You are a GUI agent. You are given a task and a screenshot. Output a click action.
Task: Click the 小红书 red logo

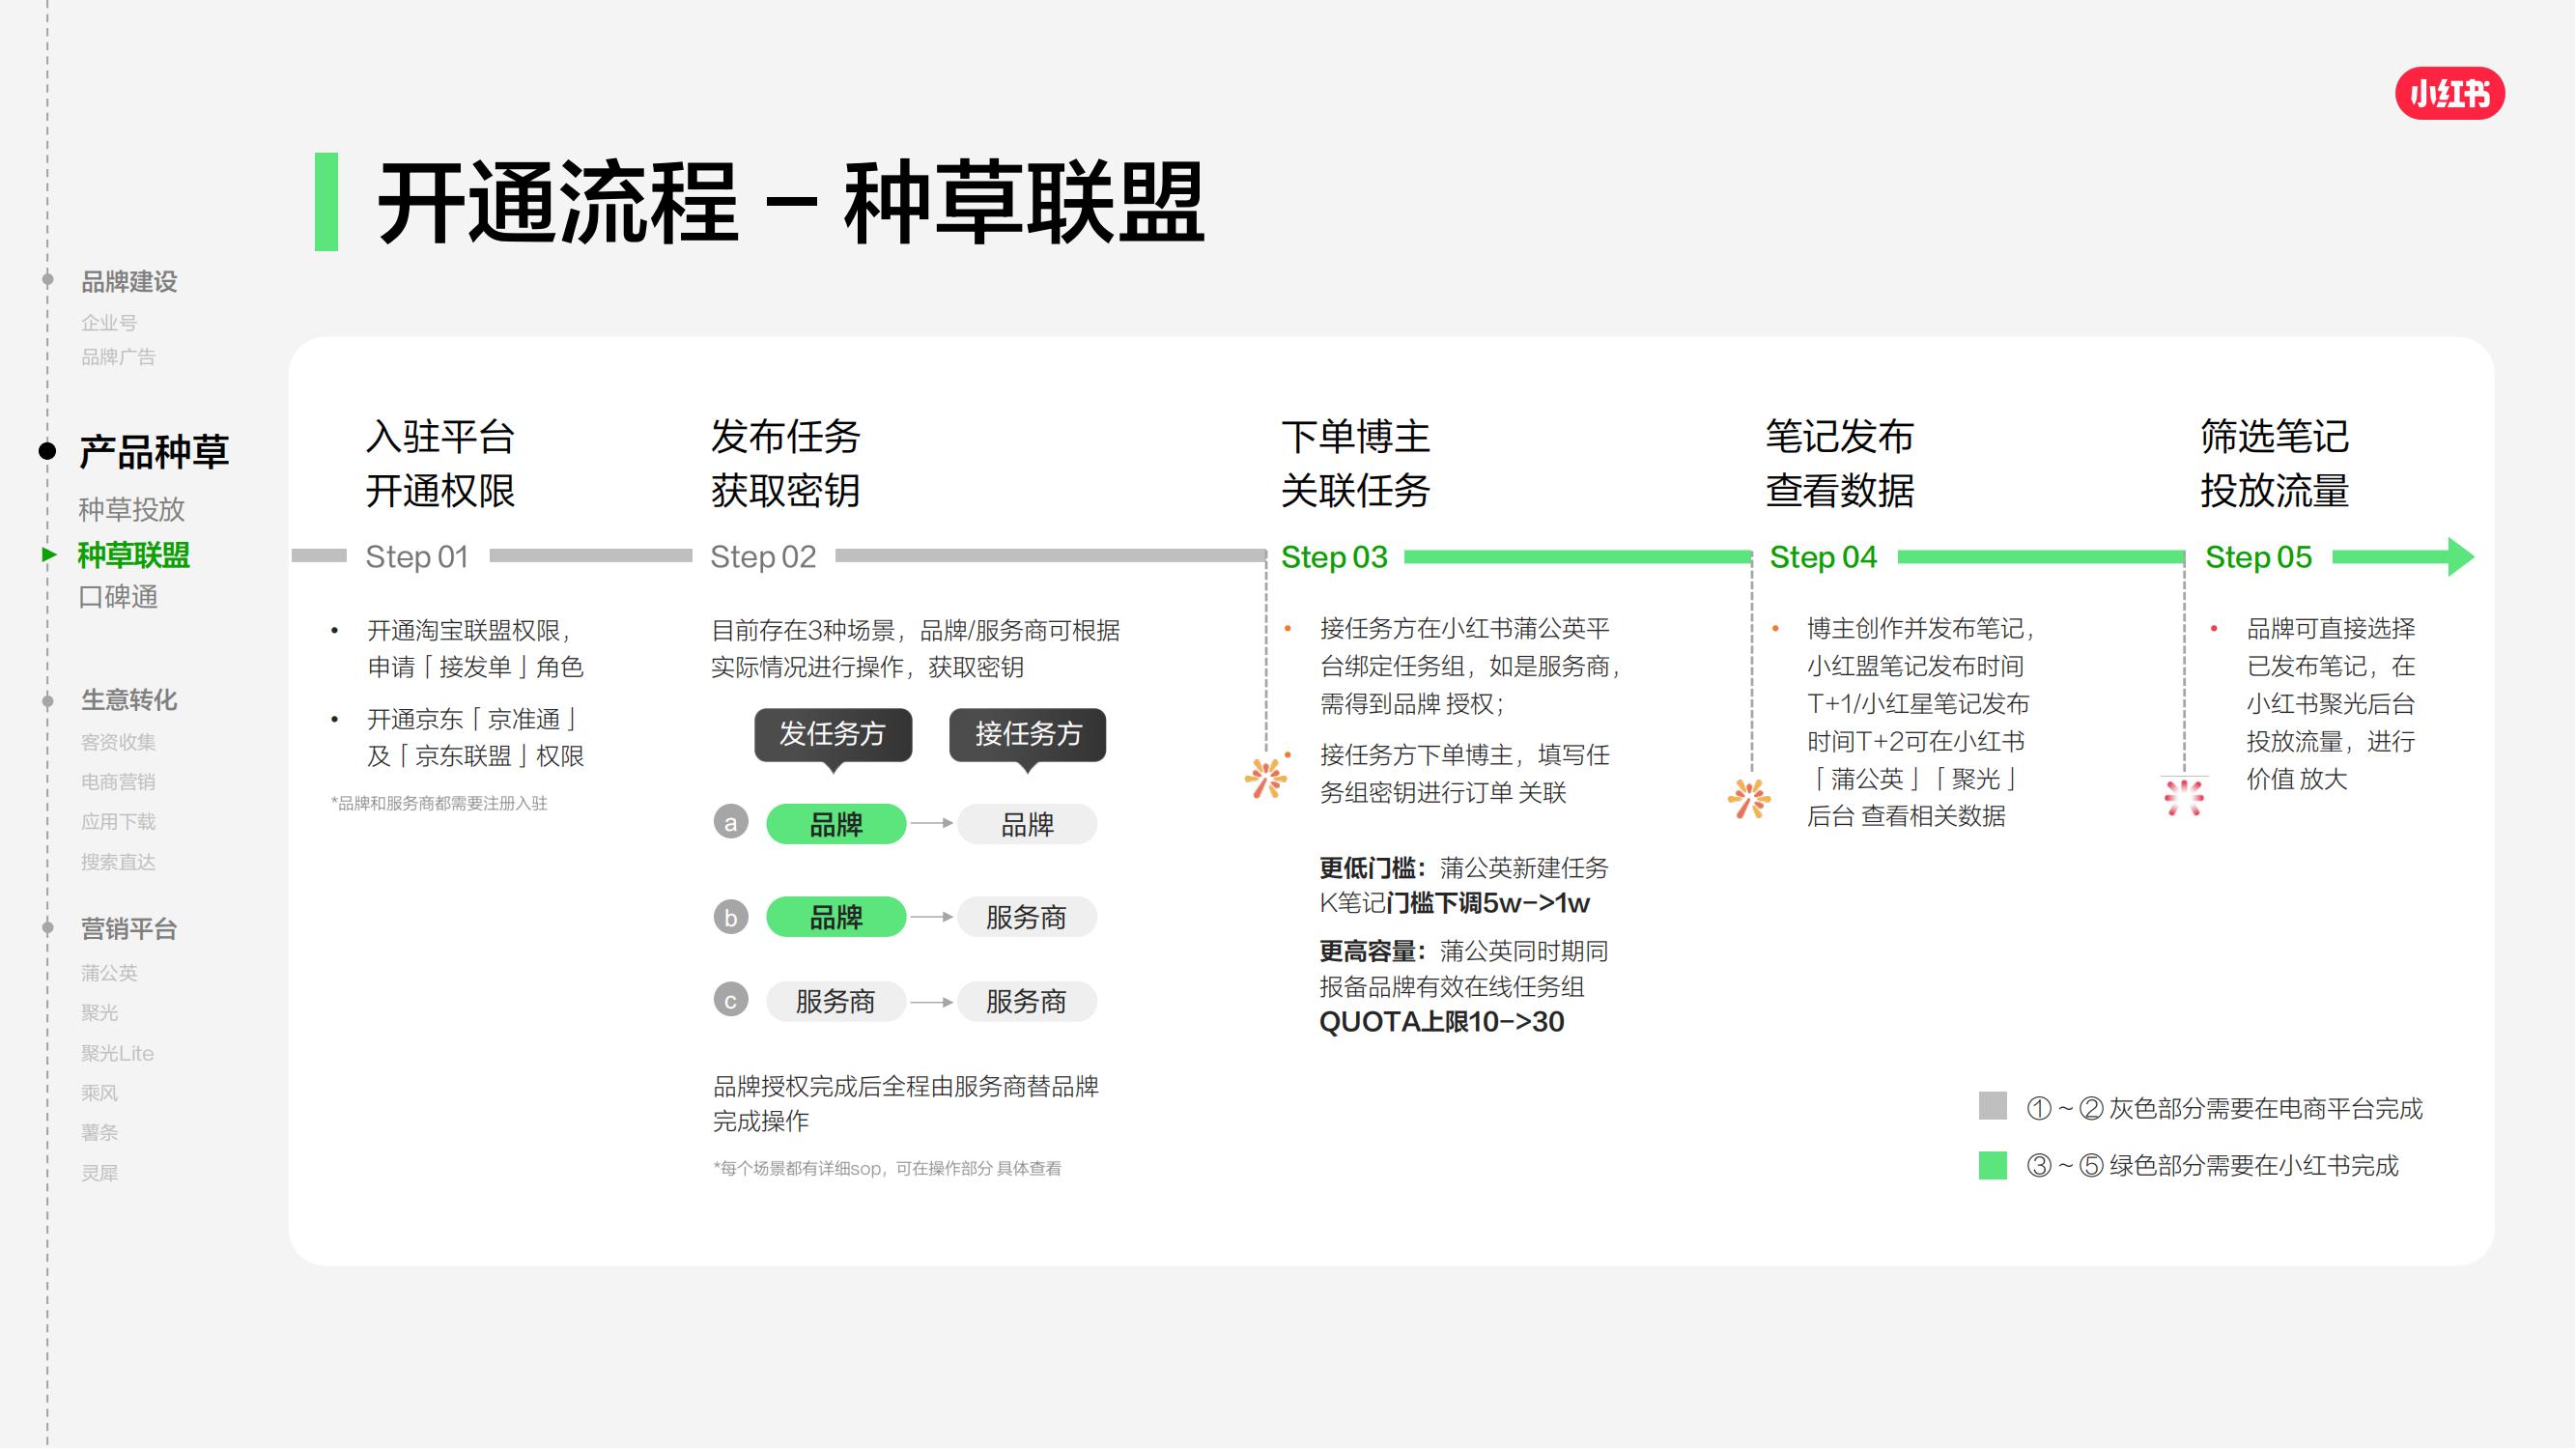pyautogui.click(x=2449, y=94)
